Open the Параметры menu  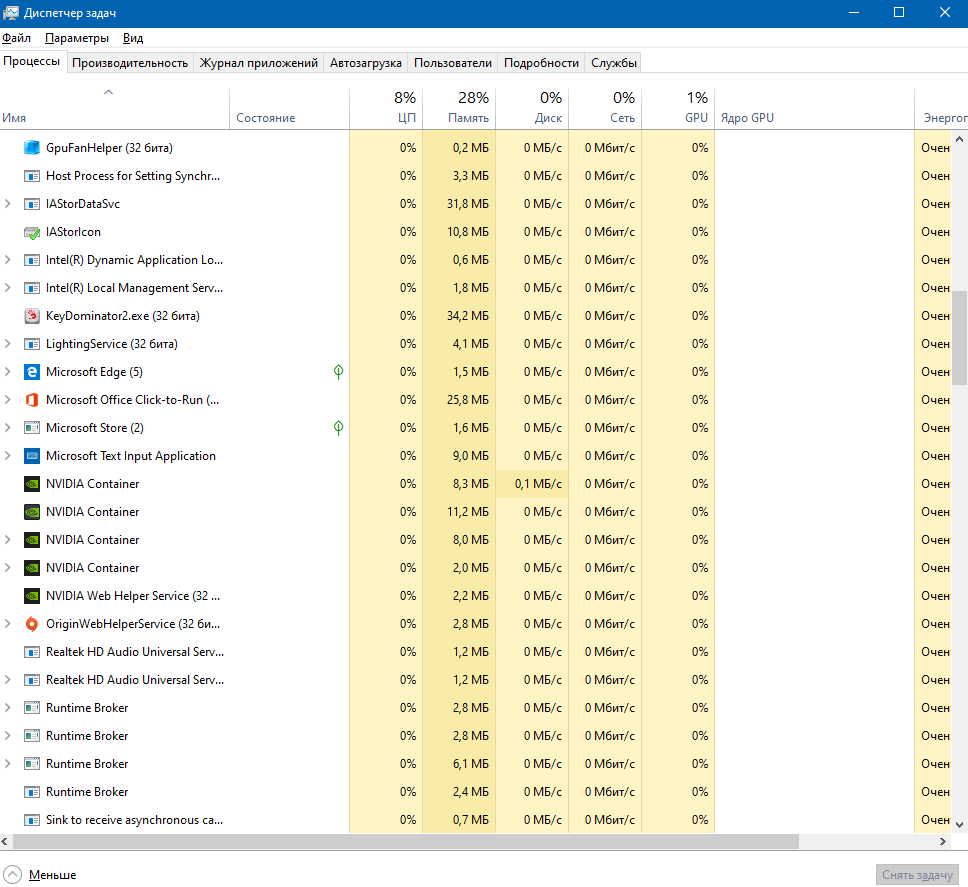click(x=77, y=38)
